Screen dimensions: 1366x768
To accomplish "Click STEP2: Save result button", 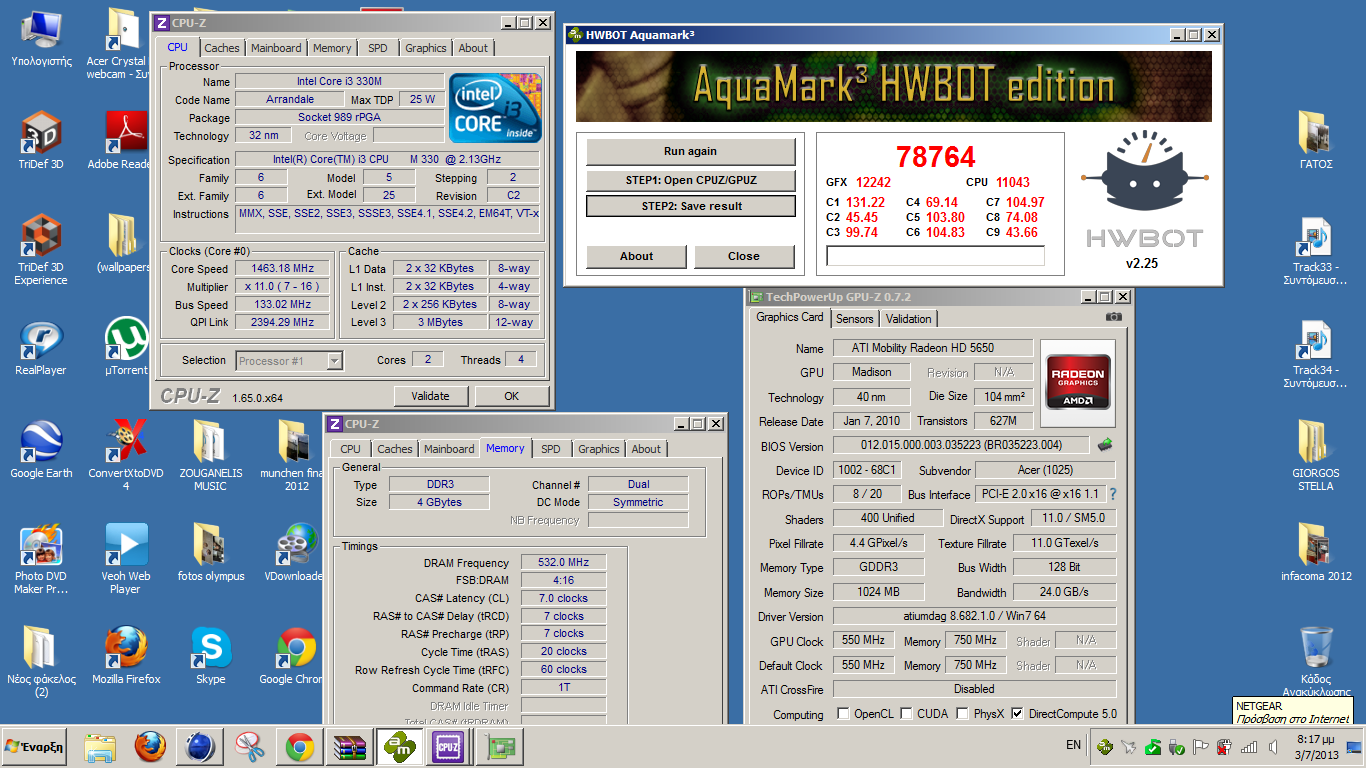I will (x=690, y=206).
